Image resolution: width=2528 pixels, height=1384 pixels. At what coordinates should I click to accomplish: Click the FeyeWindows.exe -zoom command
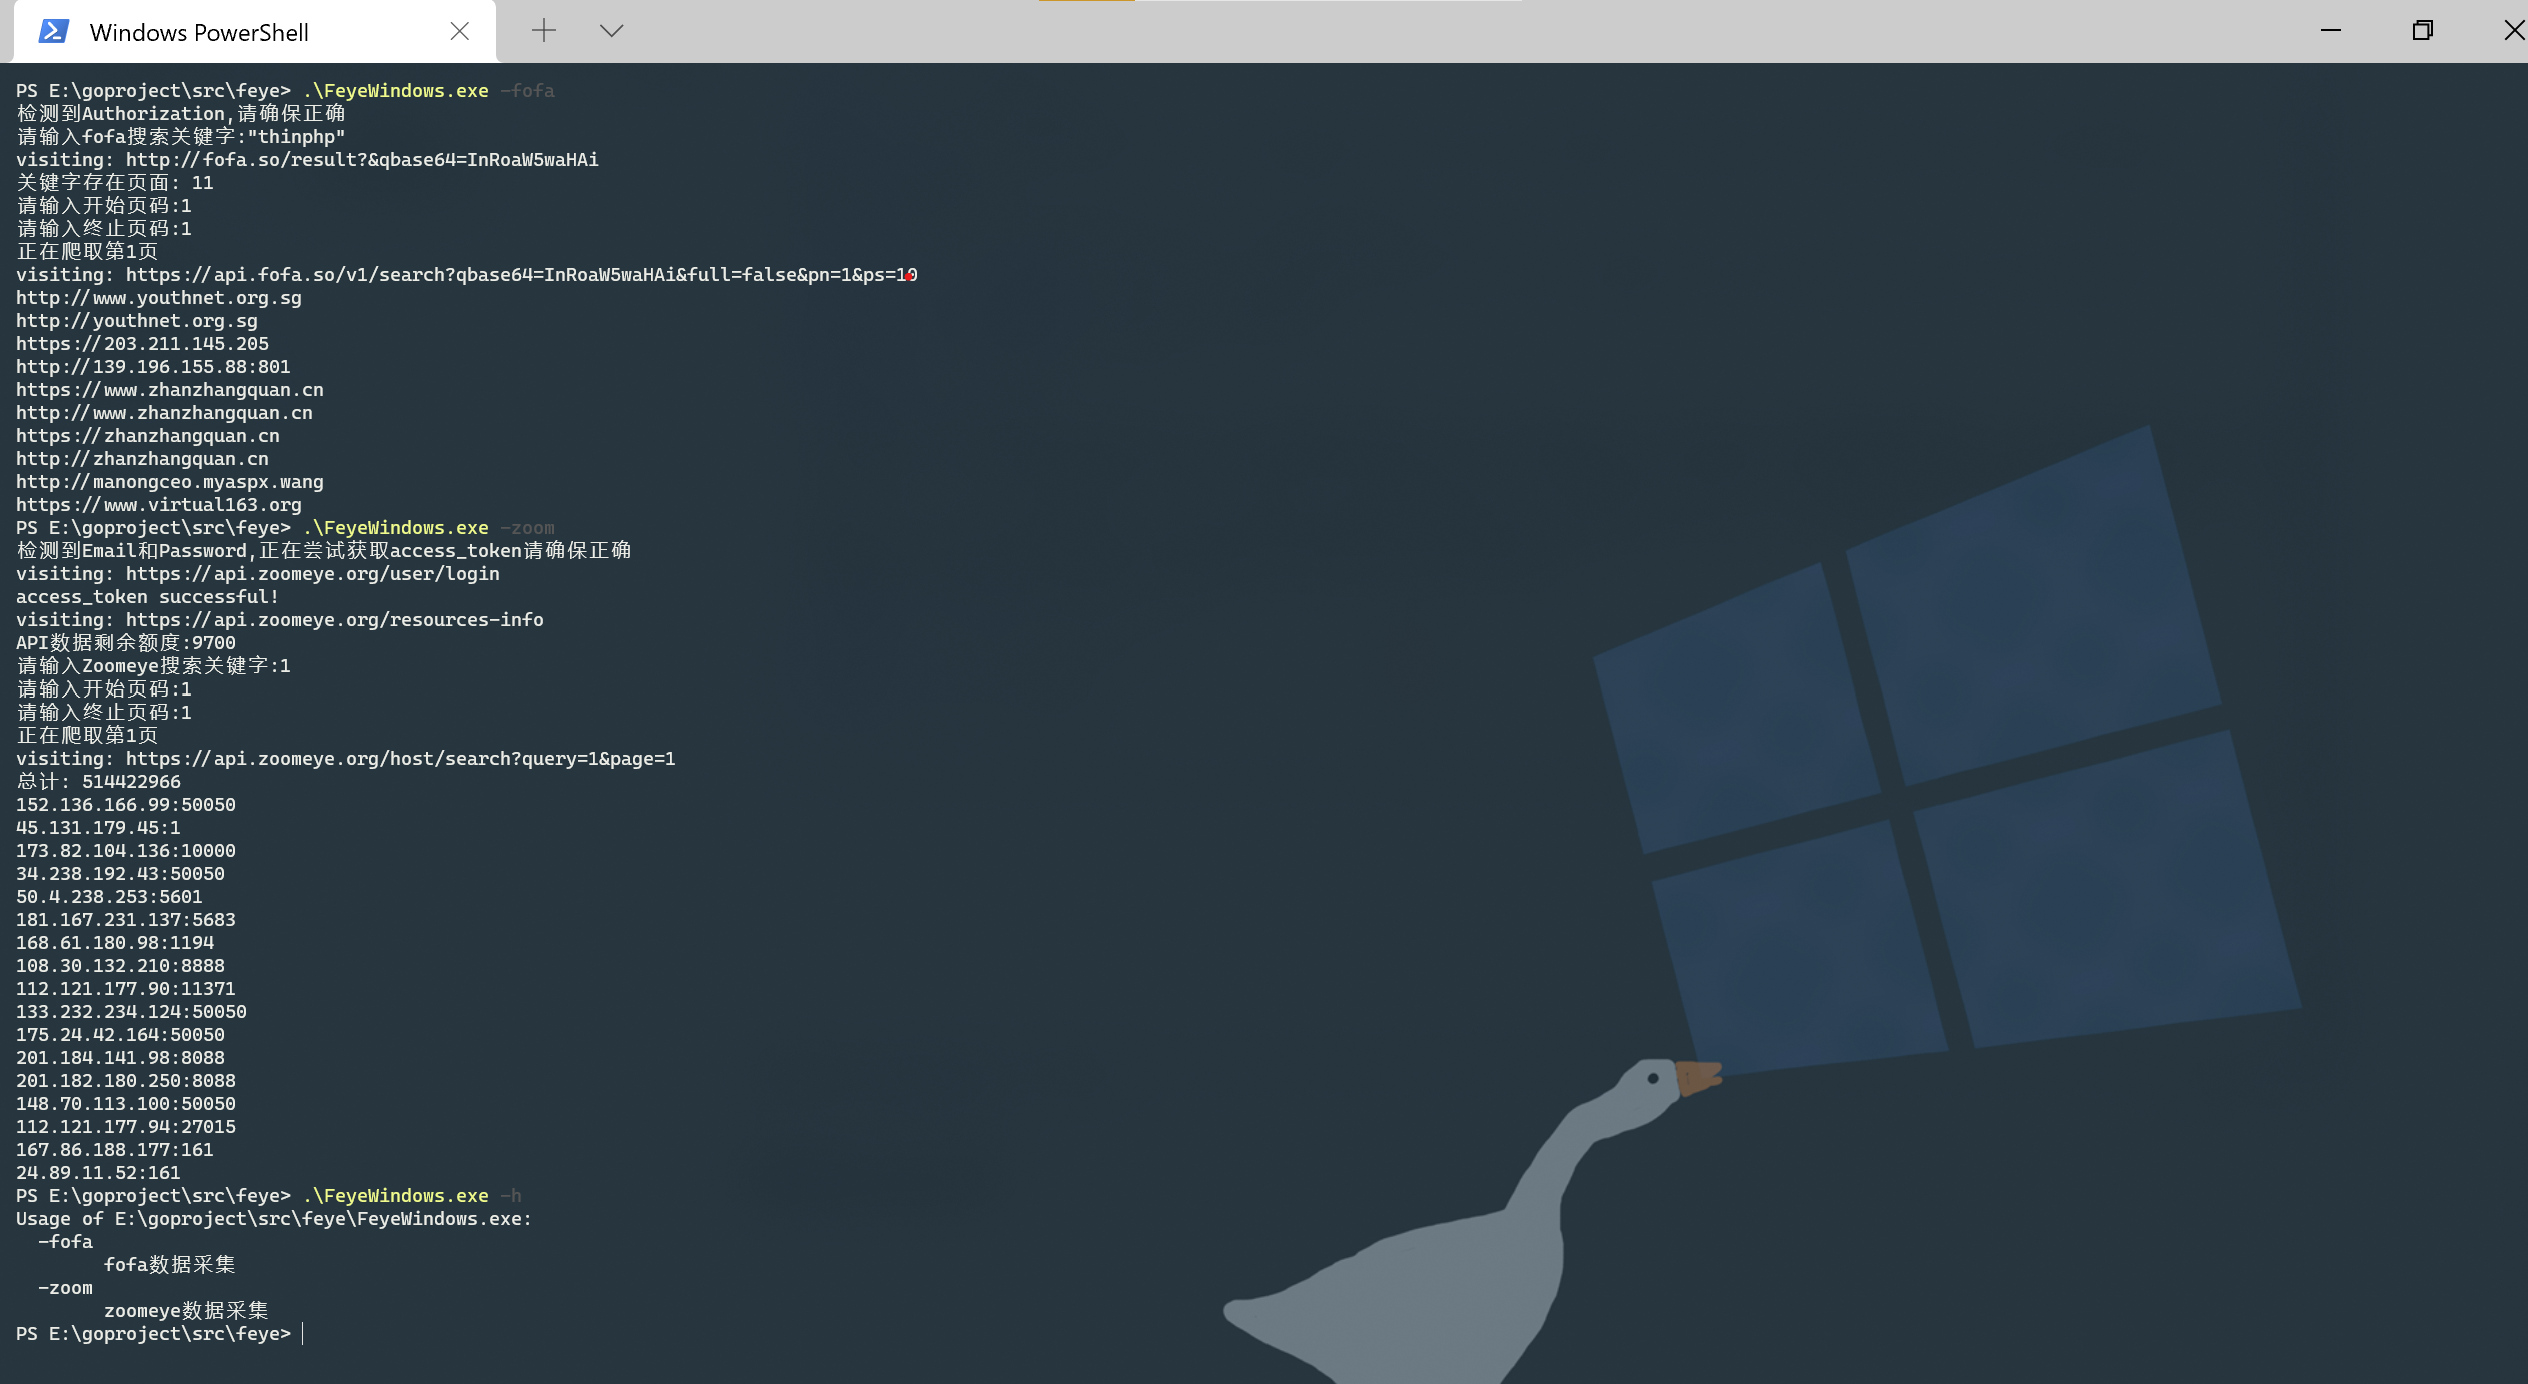click(x=428, y=528)
